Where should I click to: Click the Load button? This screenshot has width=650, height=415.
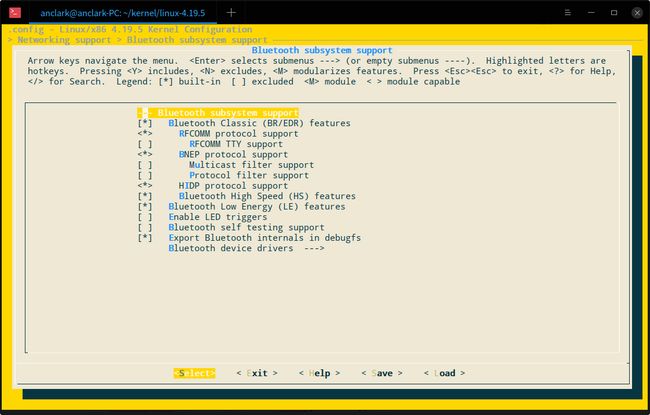[444, 373]
